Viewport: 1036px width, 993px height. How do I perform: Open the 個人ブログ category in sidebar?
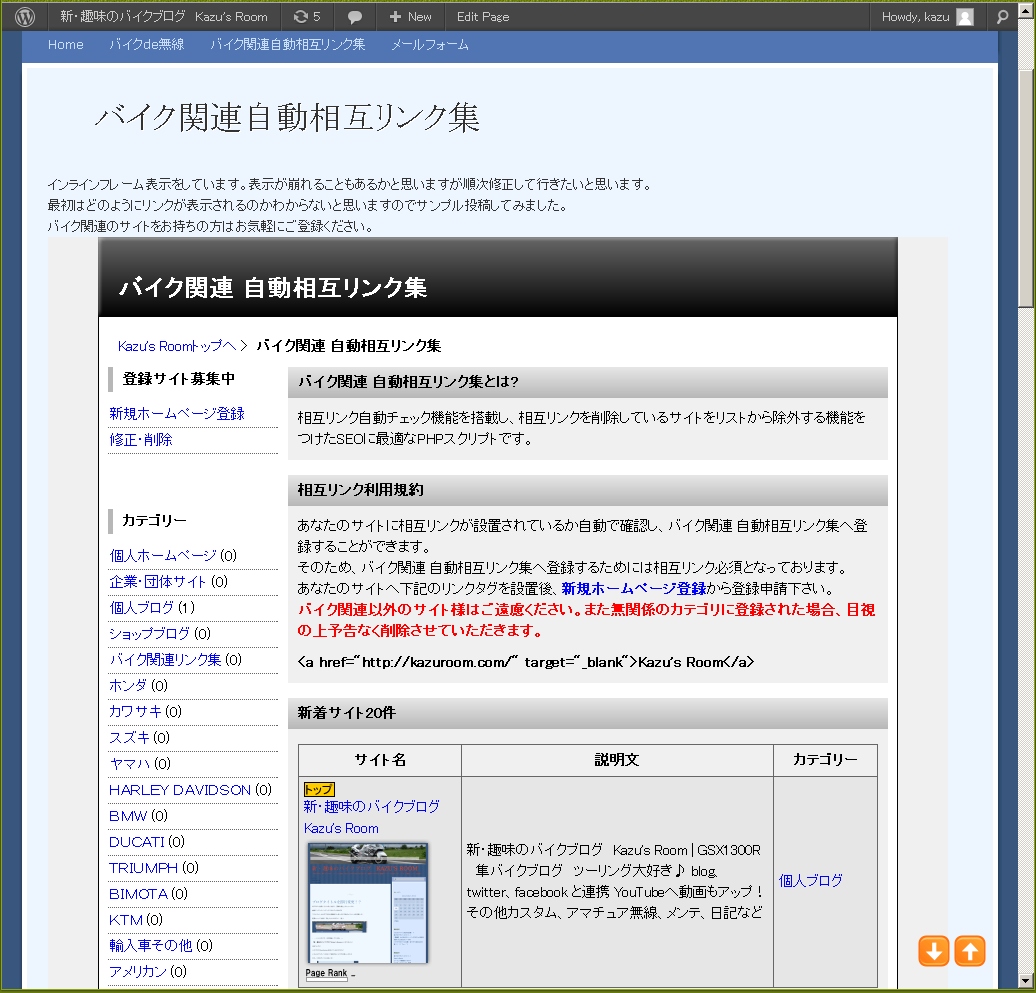pyautogui.click(x=142, y=608)
